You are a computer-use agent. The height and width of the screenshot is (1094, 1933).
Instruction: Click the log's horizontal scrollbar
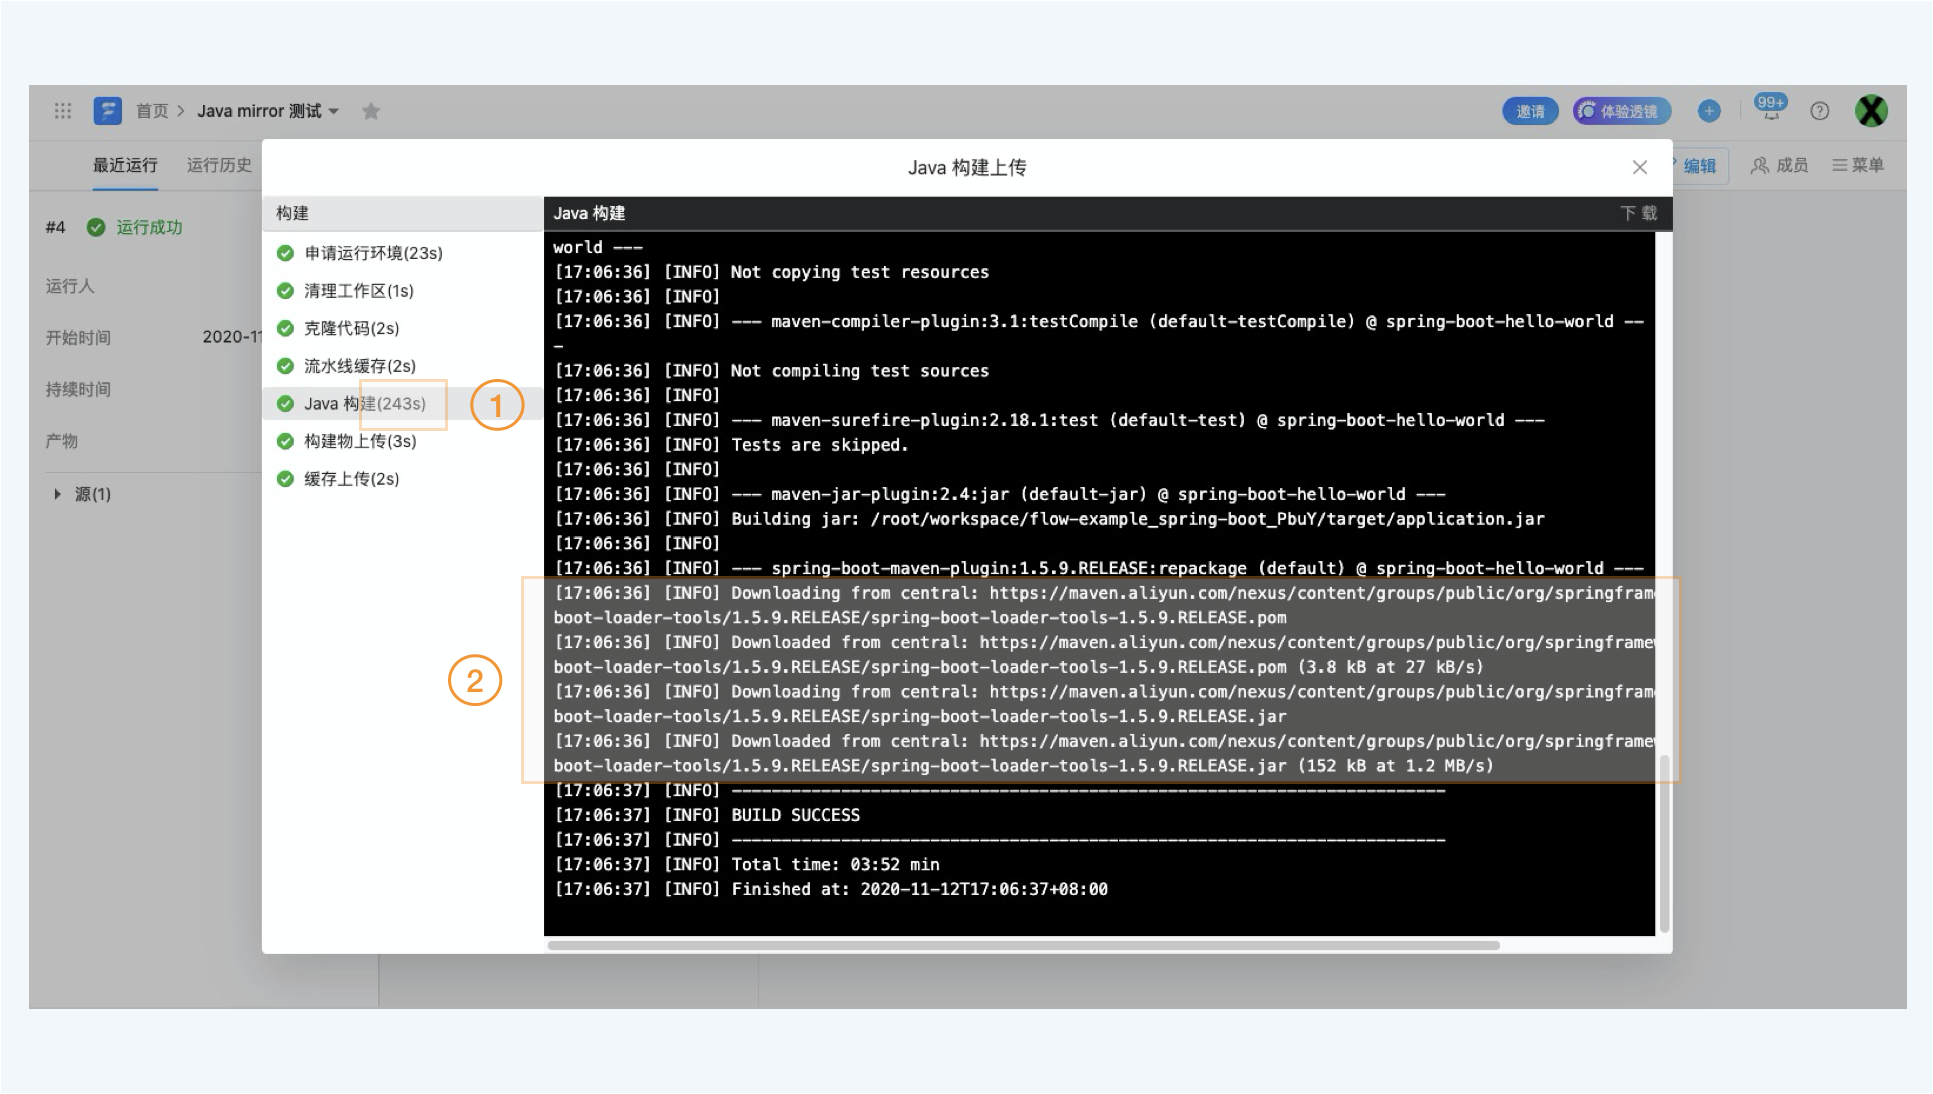tap(1023, 945)
